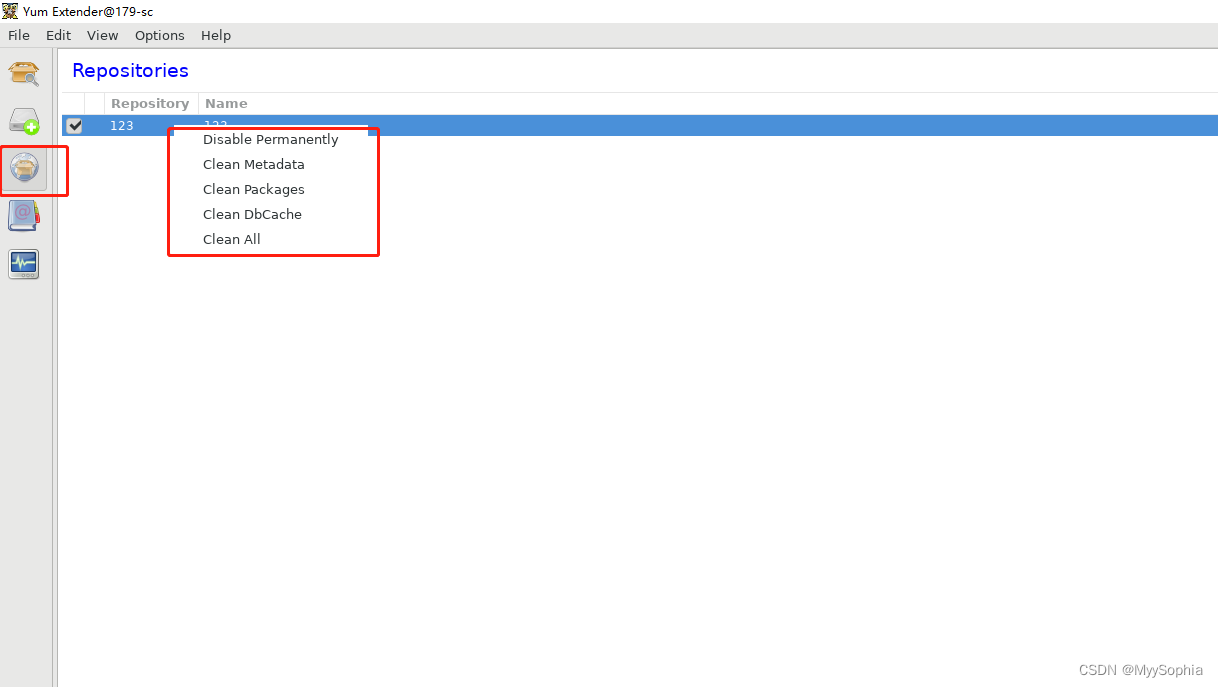Viewport: 1218px width, 687px height.
Task: Open the Options menu
Action: coord(160,35)
